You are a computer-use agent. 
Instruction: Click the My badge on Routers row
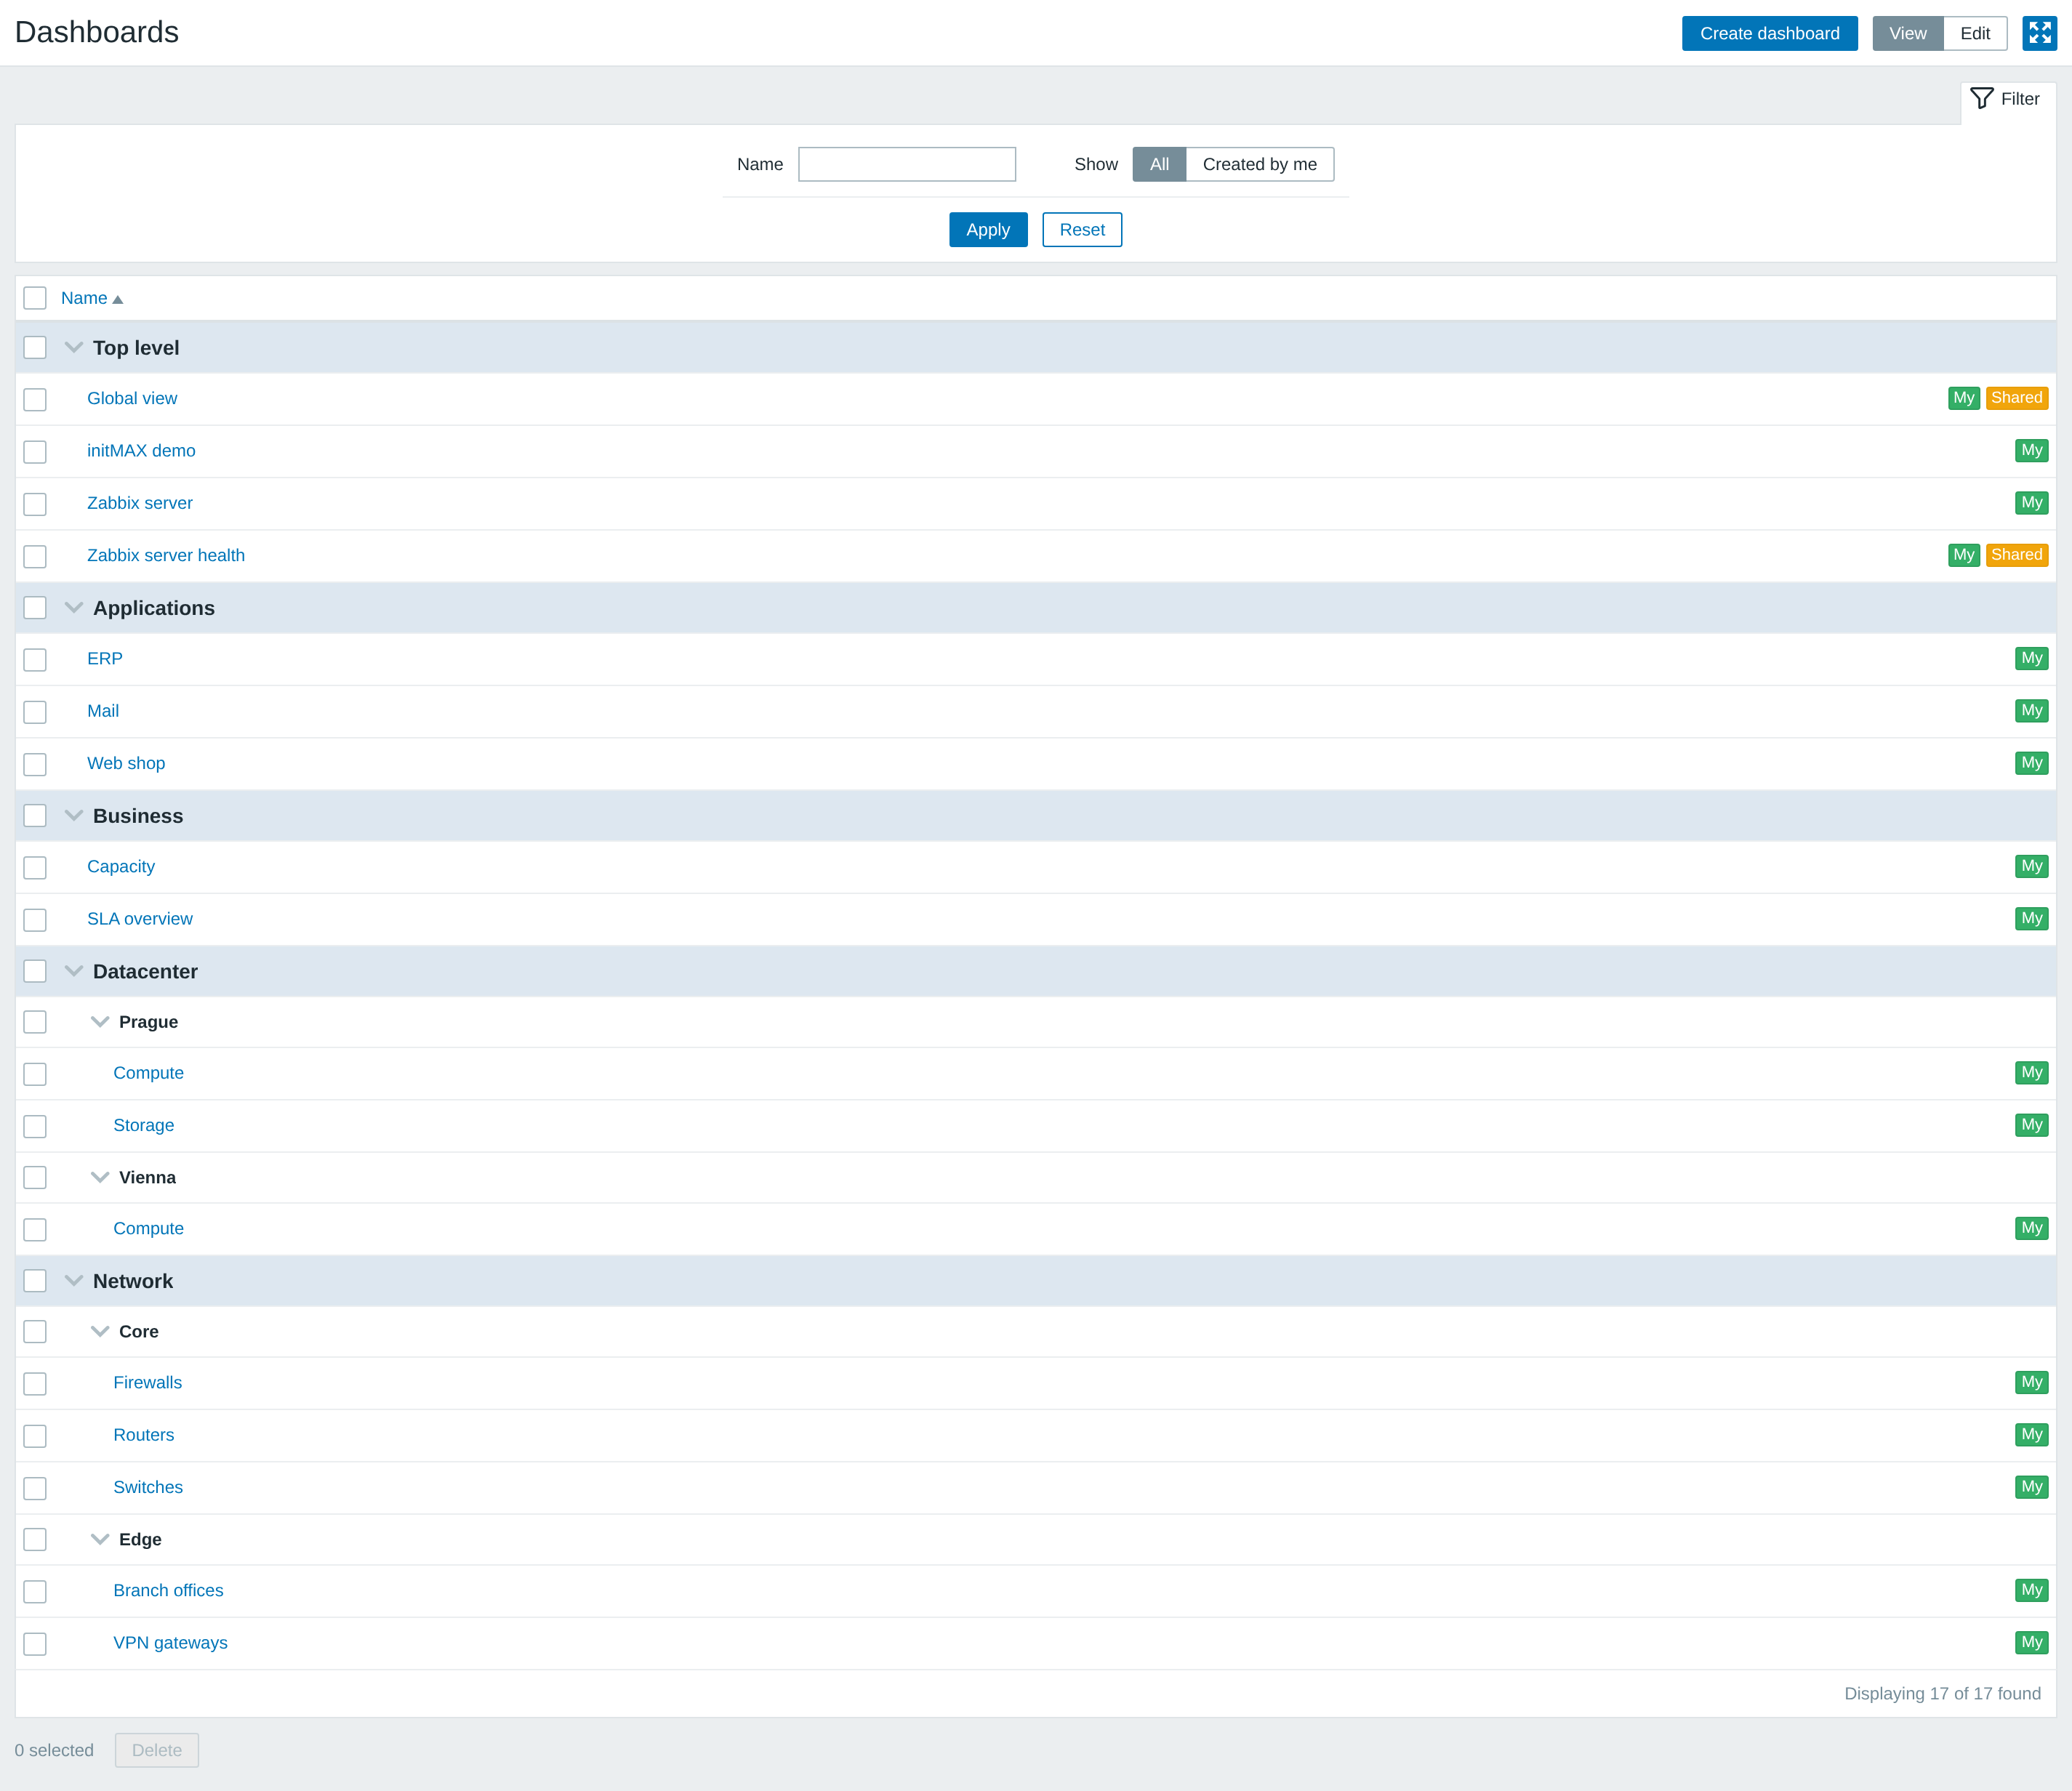(x=2031, y=1435)
